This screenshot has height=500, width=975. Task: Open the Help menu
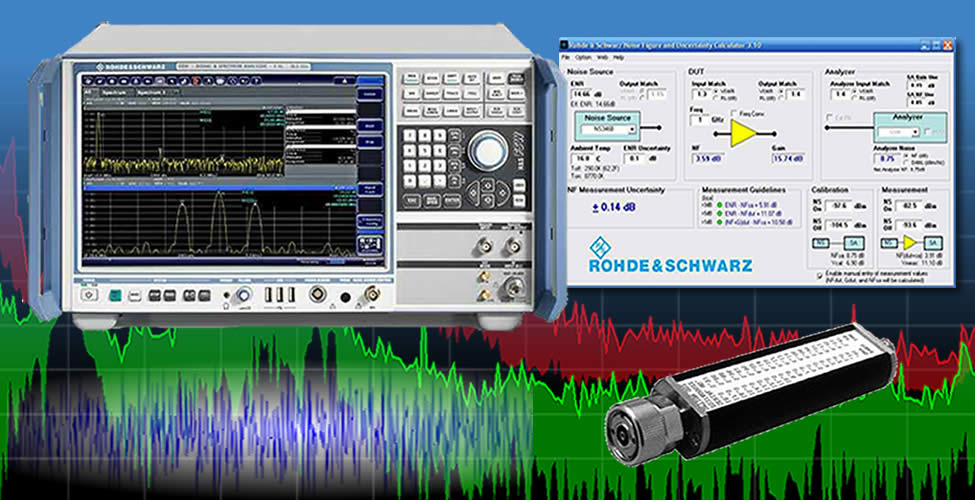click(x=620, y=57)
